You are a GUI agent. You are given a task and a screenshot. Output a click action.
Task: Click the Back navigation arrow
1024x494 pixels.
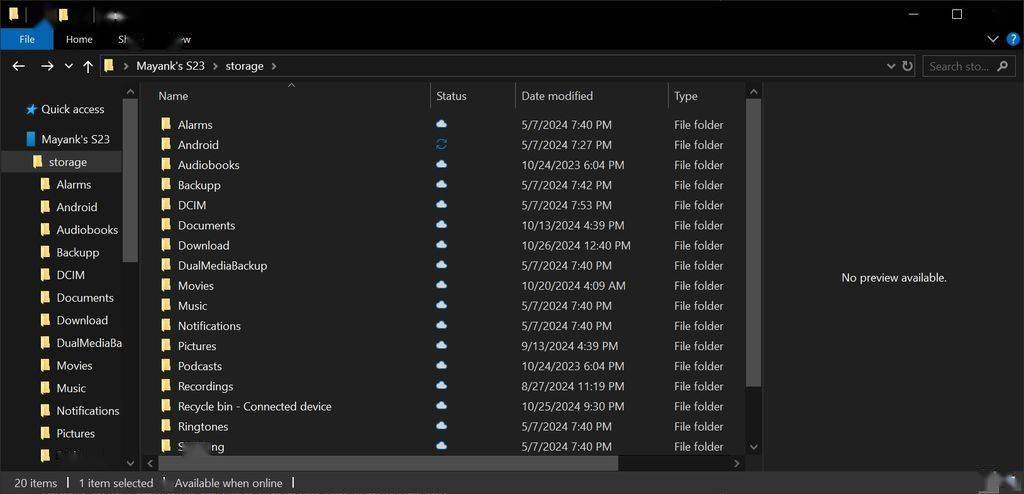coord(18,66)
